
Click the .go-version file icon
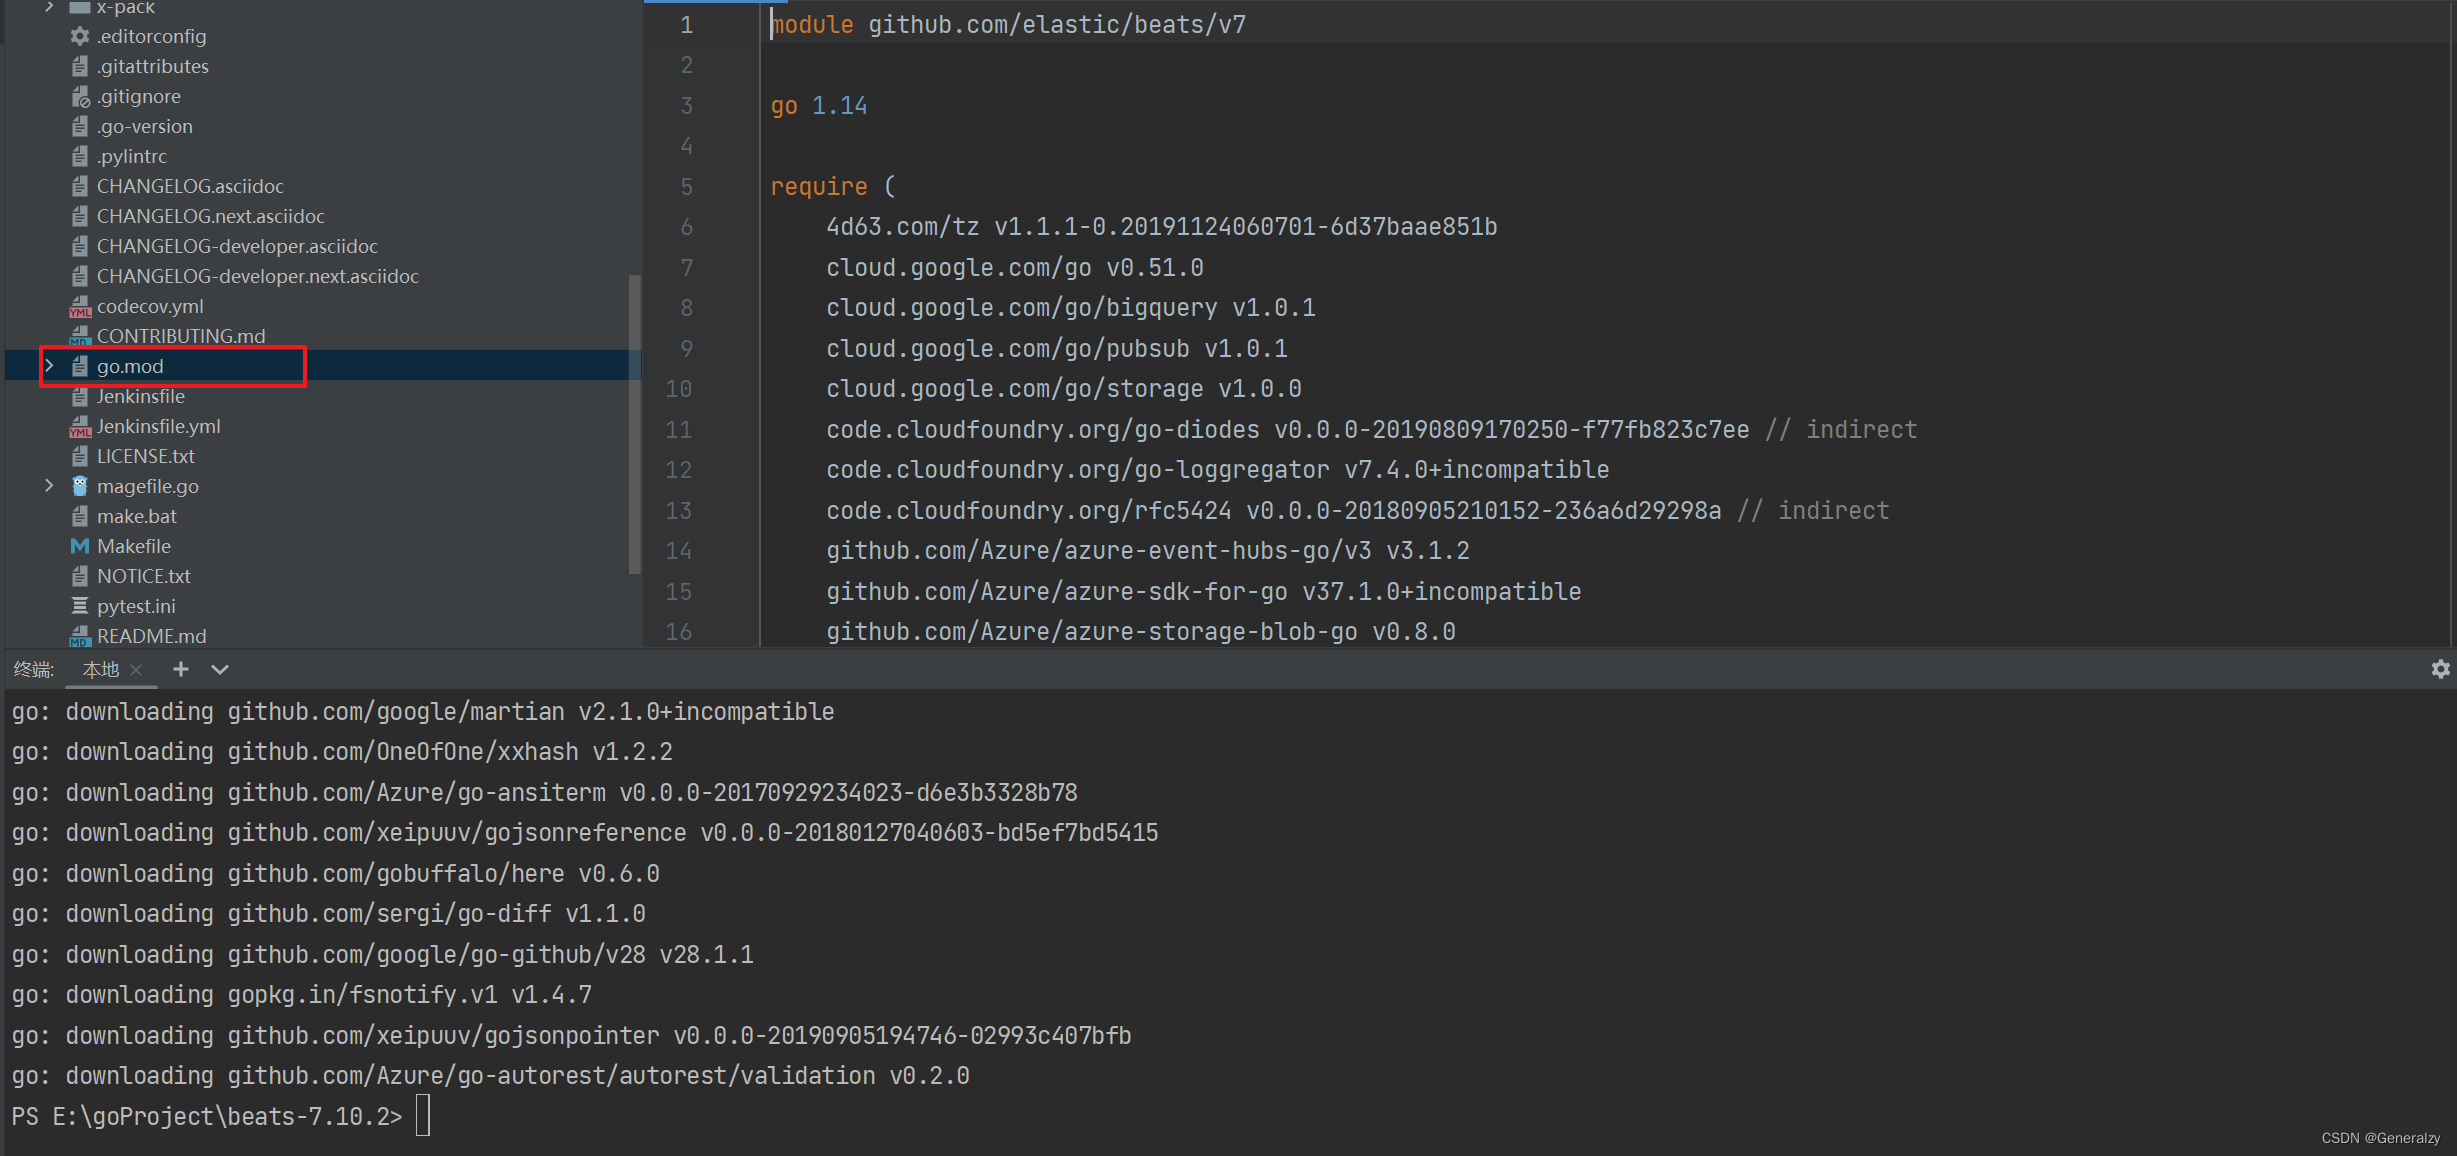point(80,126)
